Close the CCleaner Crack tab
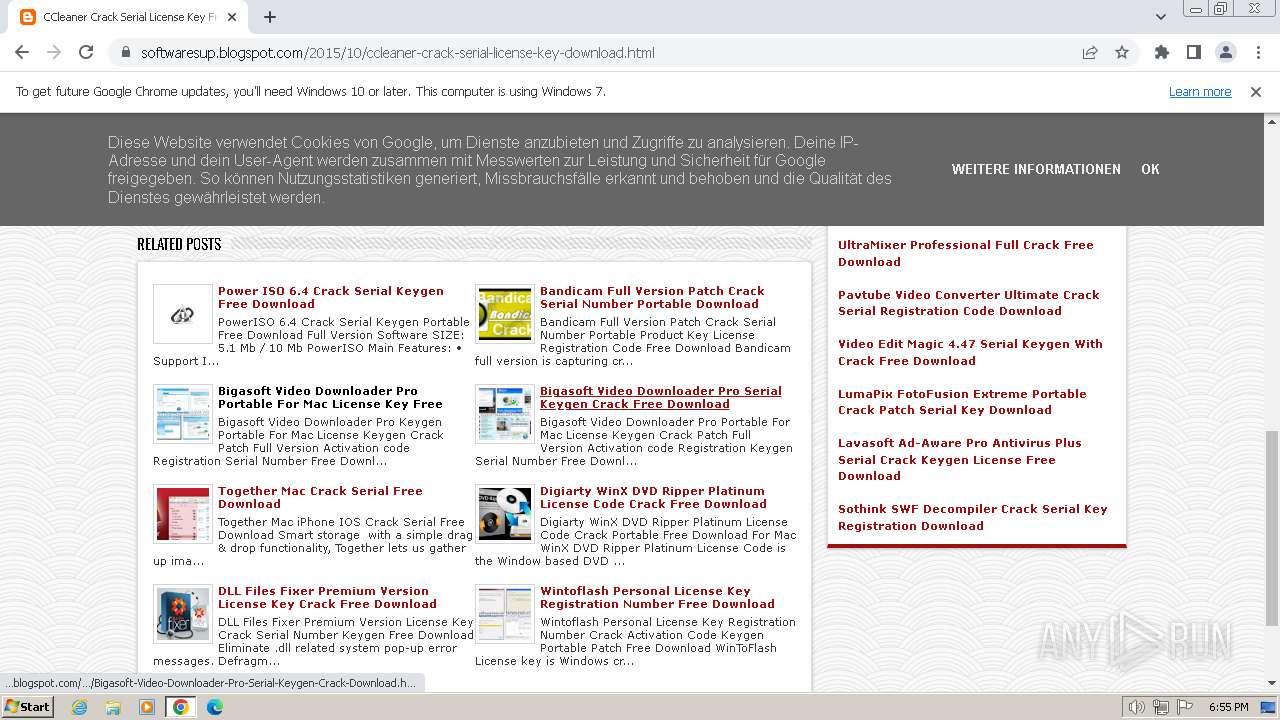 coord(233,17)
